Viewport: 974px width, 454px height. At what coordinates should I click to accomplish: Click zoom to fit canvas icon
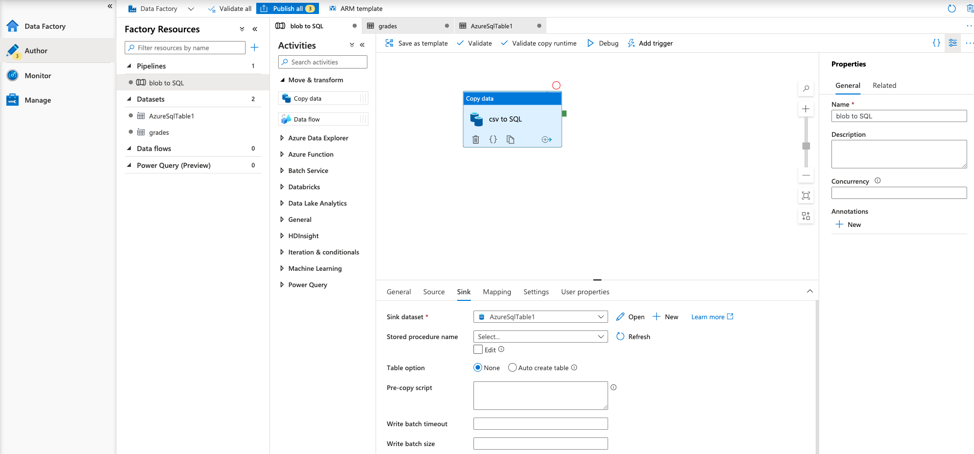[806, 196]
